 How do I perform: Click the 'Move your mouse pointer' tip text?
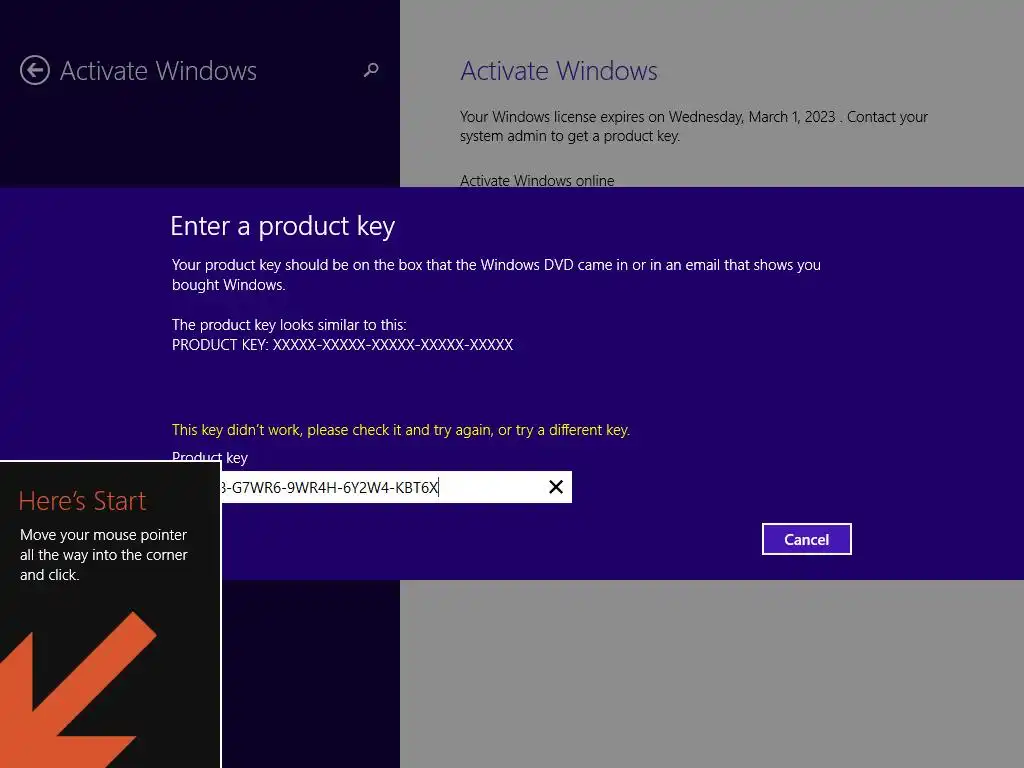click(104, 554)
